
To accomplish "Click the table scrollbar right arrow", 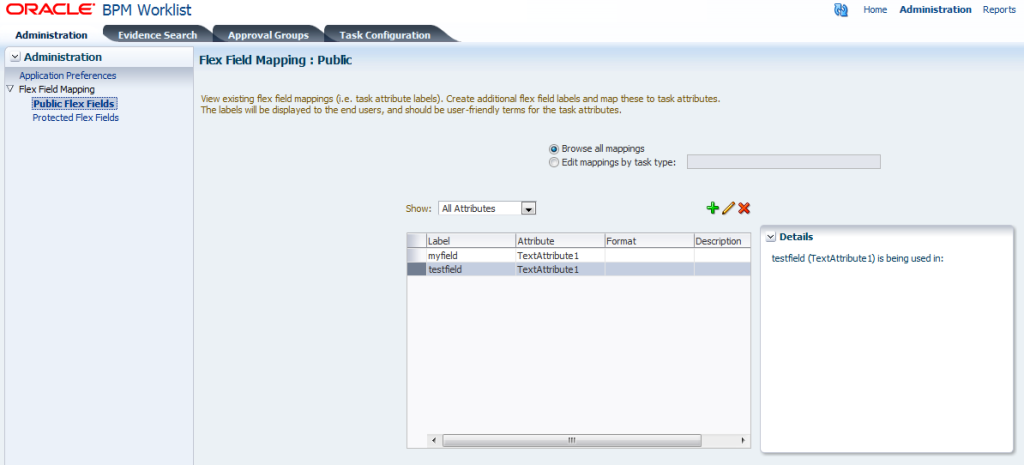I will click(x=743, y=441).
